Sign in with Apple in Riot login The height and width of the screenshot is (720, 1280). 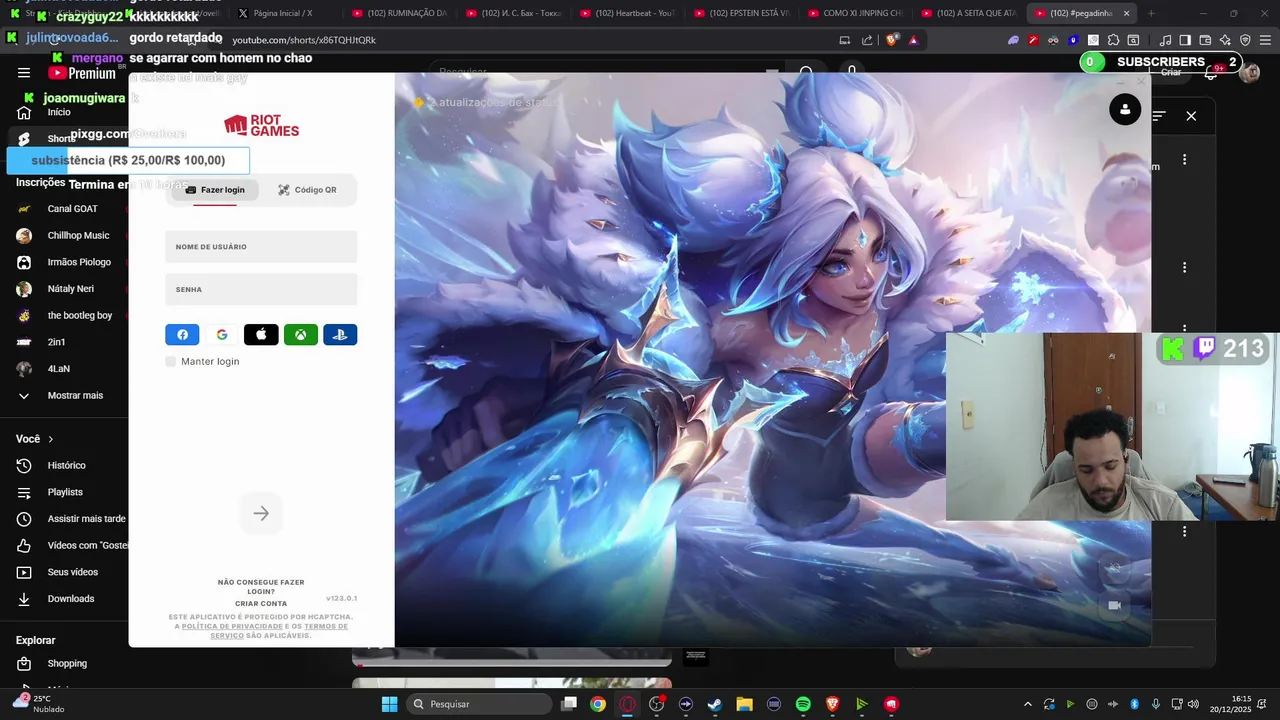pyautogui.click(x=261, y=335)
